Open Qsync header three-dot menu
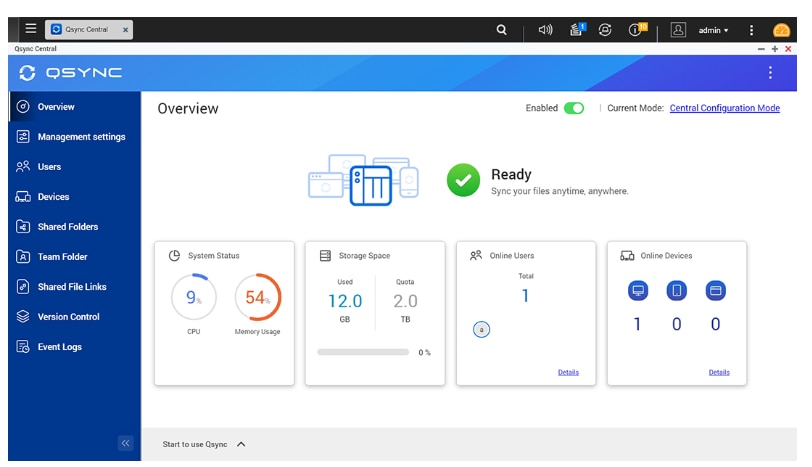This screenshot has width=812, height=467. [x=770, y=73]
